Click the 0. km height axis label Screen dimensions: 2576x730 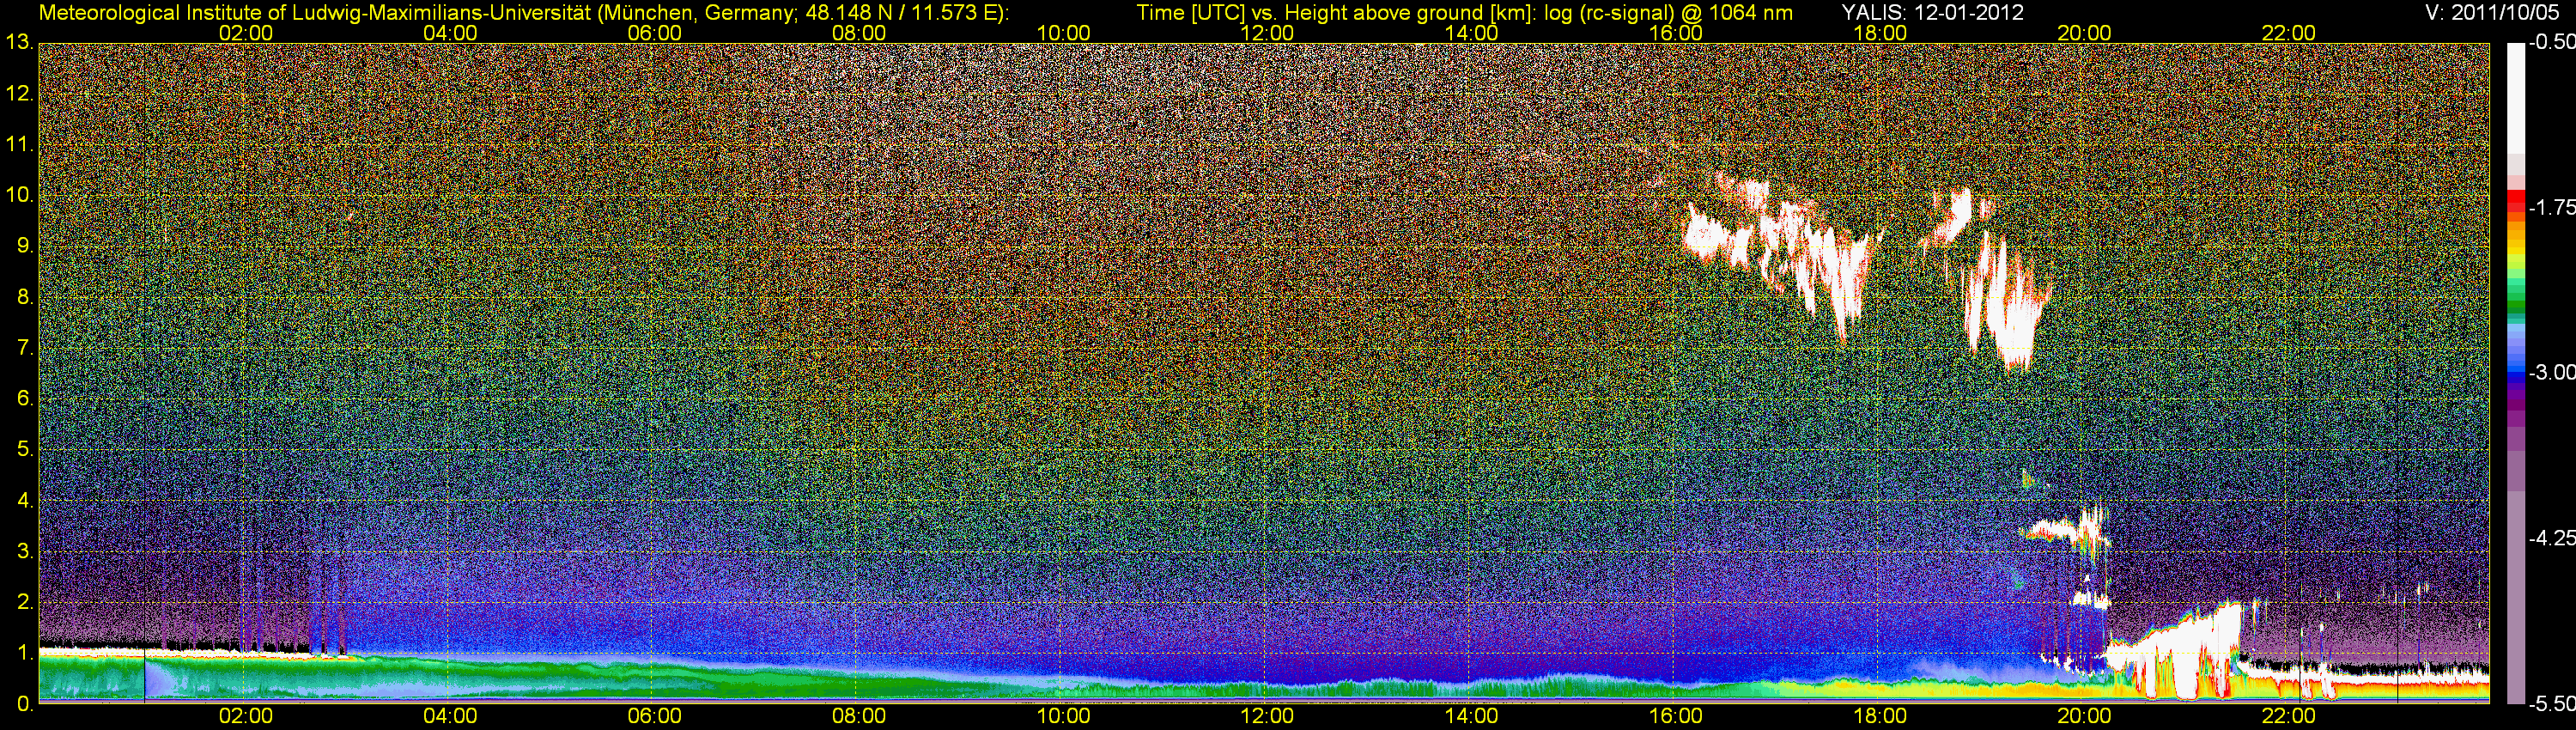pos(25,704)
